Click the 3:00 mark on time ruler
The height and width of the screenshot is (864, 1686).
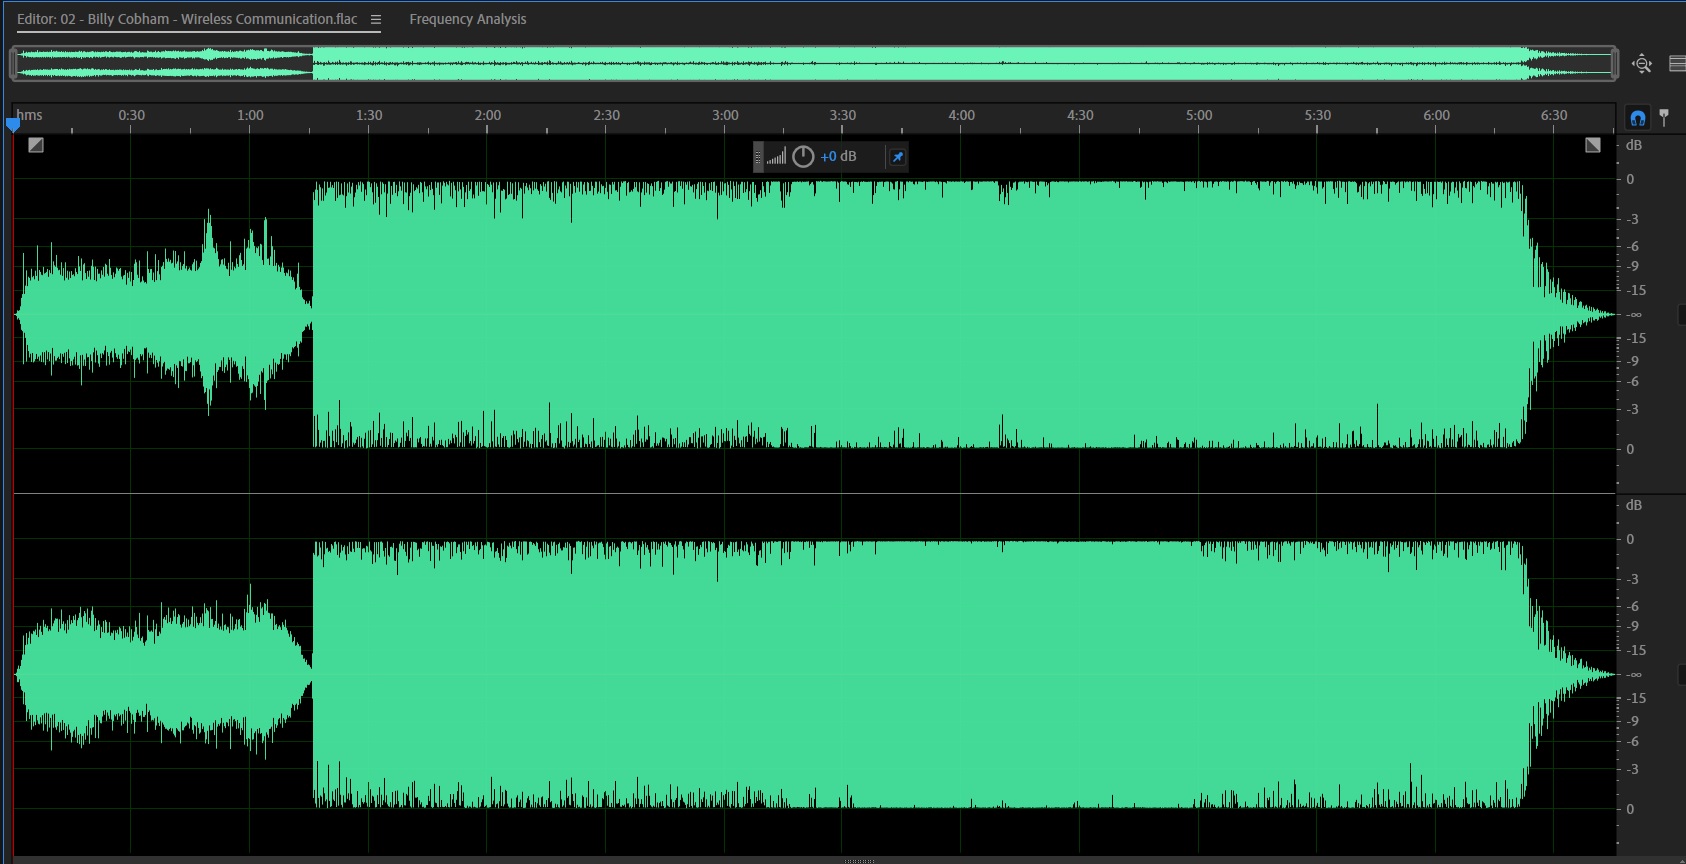(725, 115)
